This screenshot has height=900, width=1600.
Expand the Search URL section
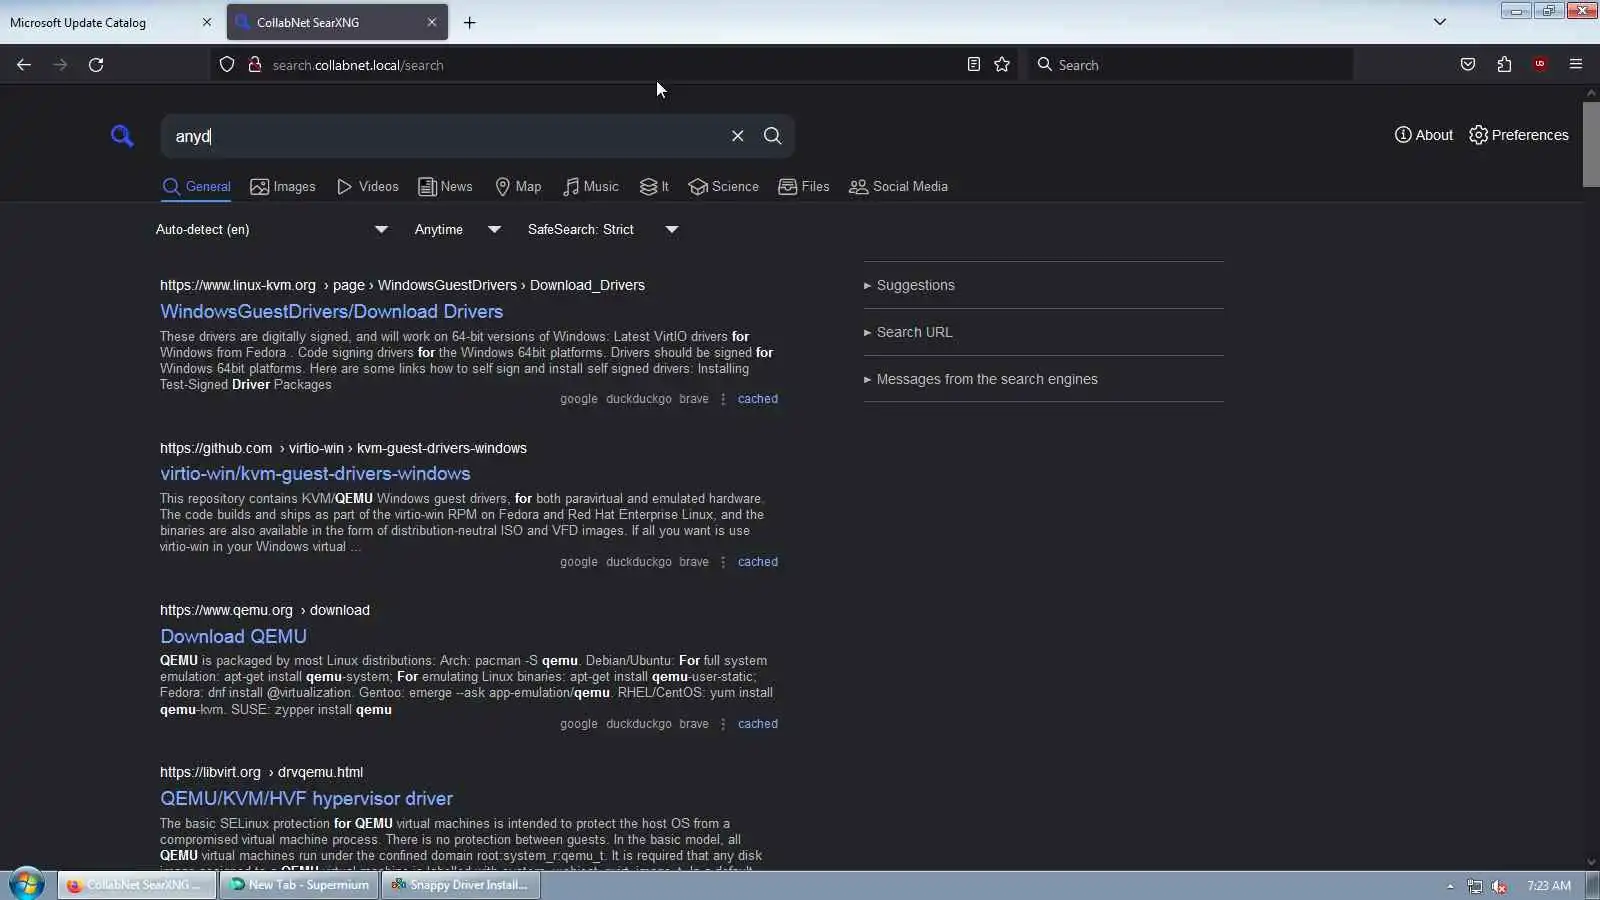click(908, 333)
